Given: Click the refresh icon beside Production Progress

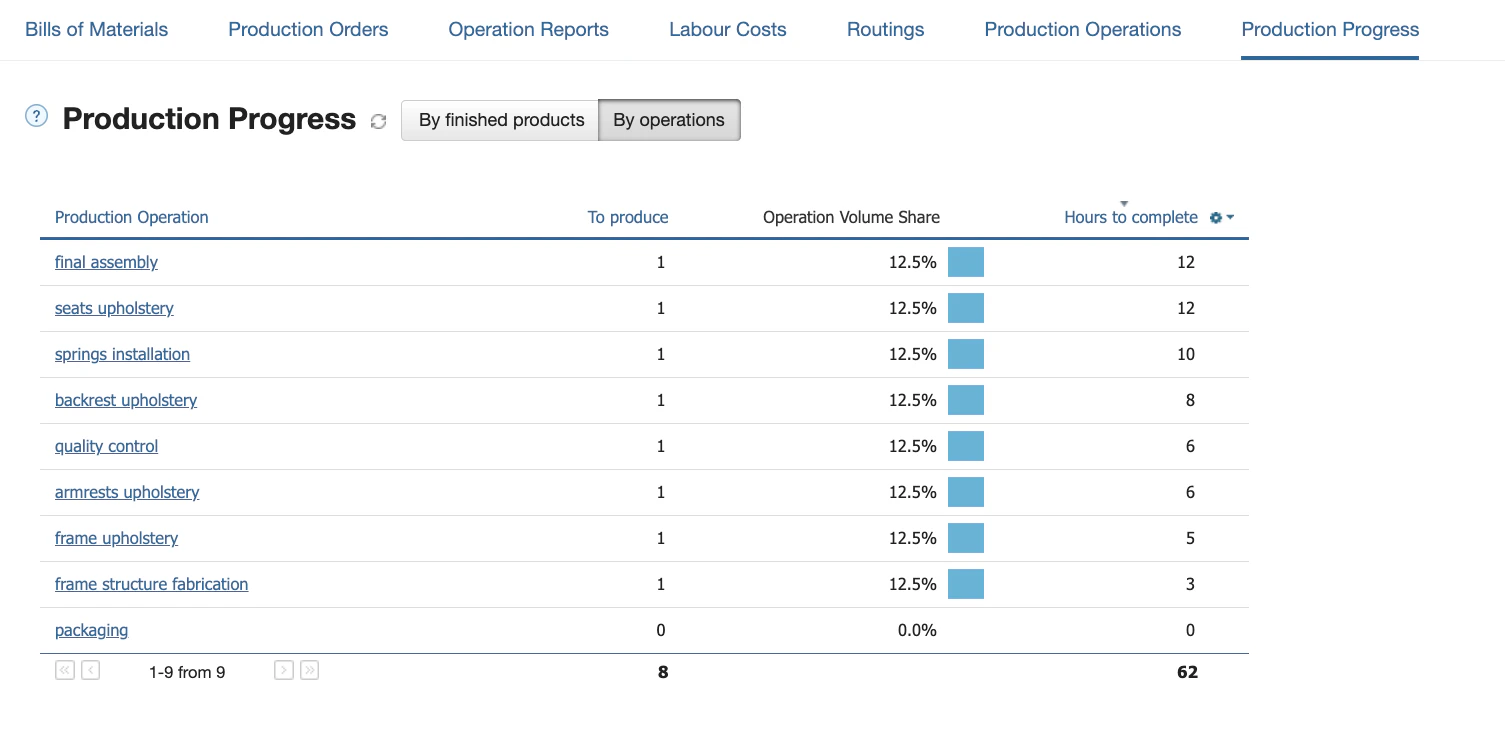Looking at the screenshot, I should tap(378, 121).
